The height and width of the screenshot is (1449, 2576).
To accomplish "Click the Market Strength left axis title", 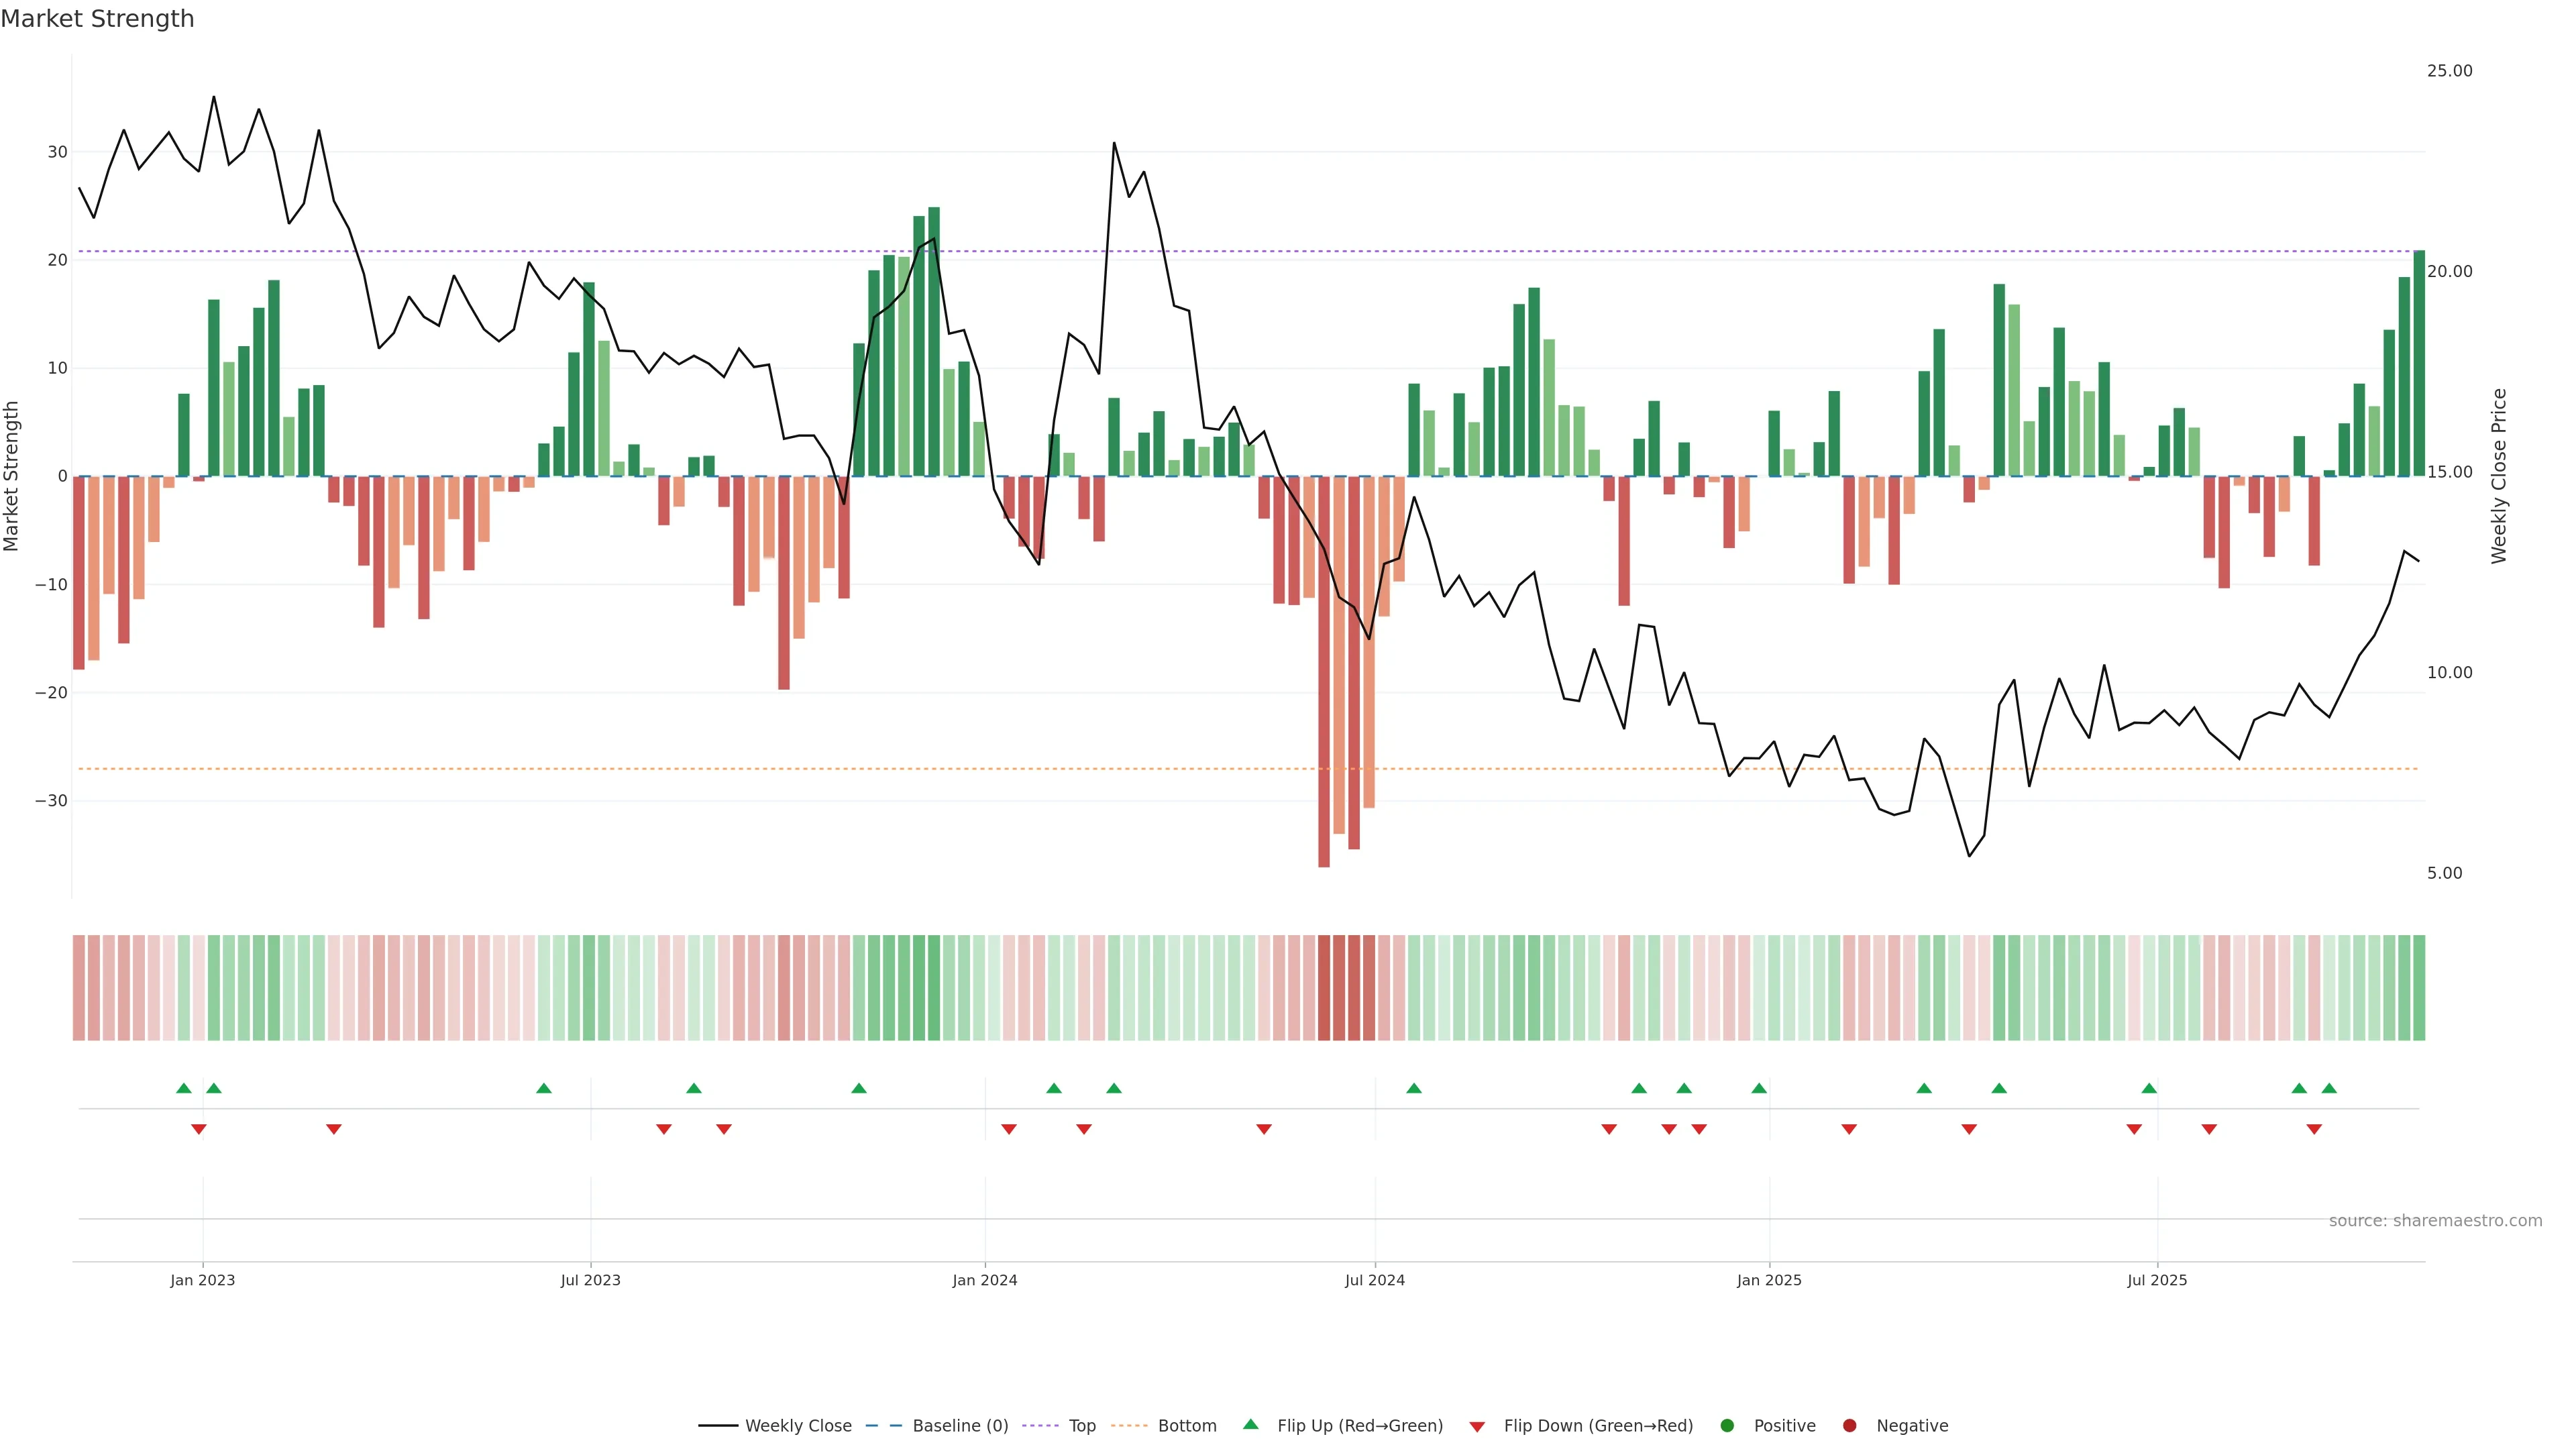I will coord(12,476).
